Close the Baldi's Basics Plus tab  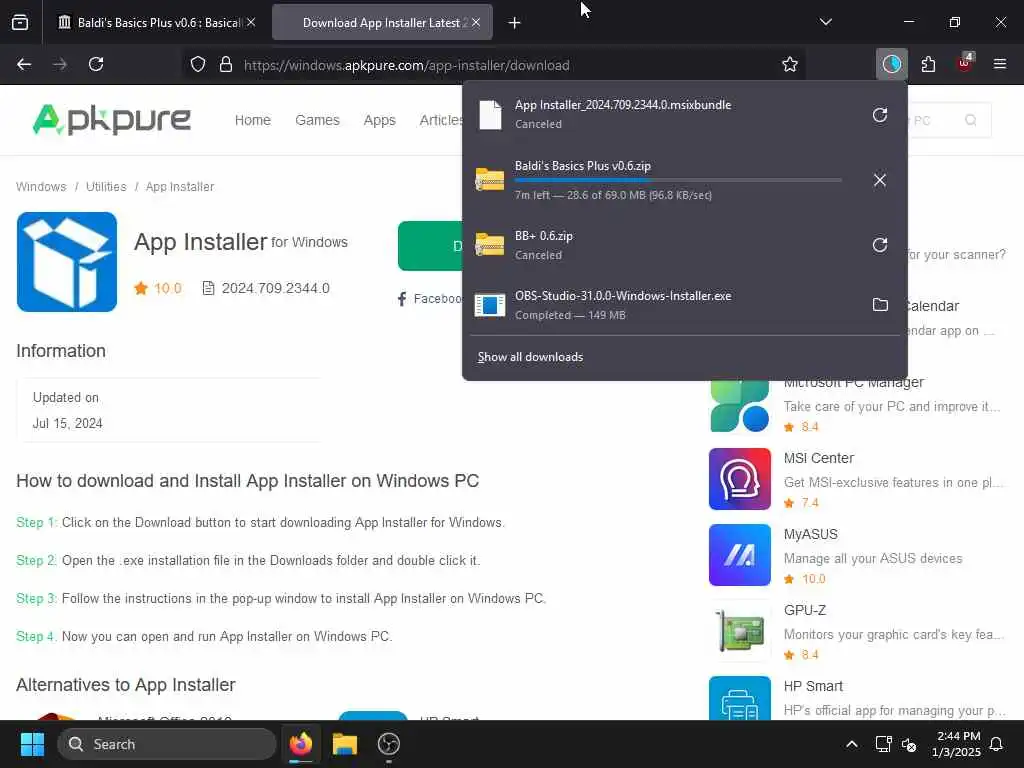pyautogui.click(x=251, y=22)
